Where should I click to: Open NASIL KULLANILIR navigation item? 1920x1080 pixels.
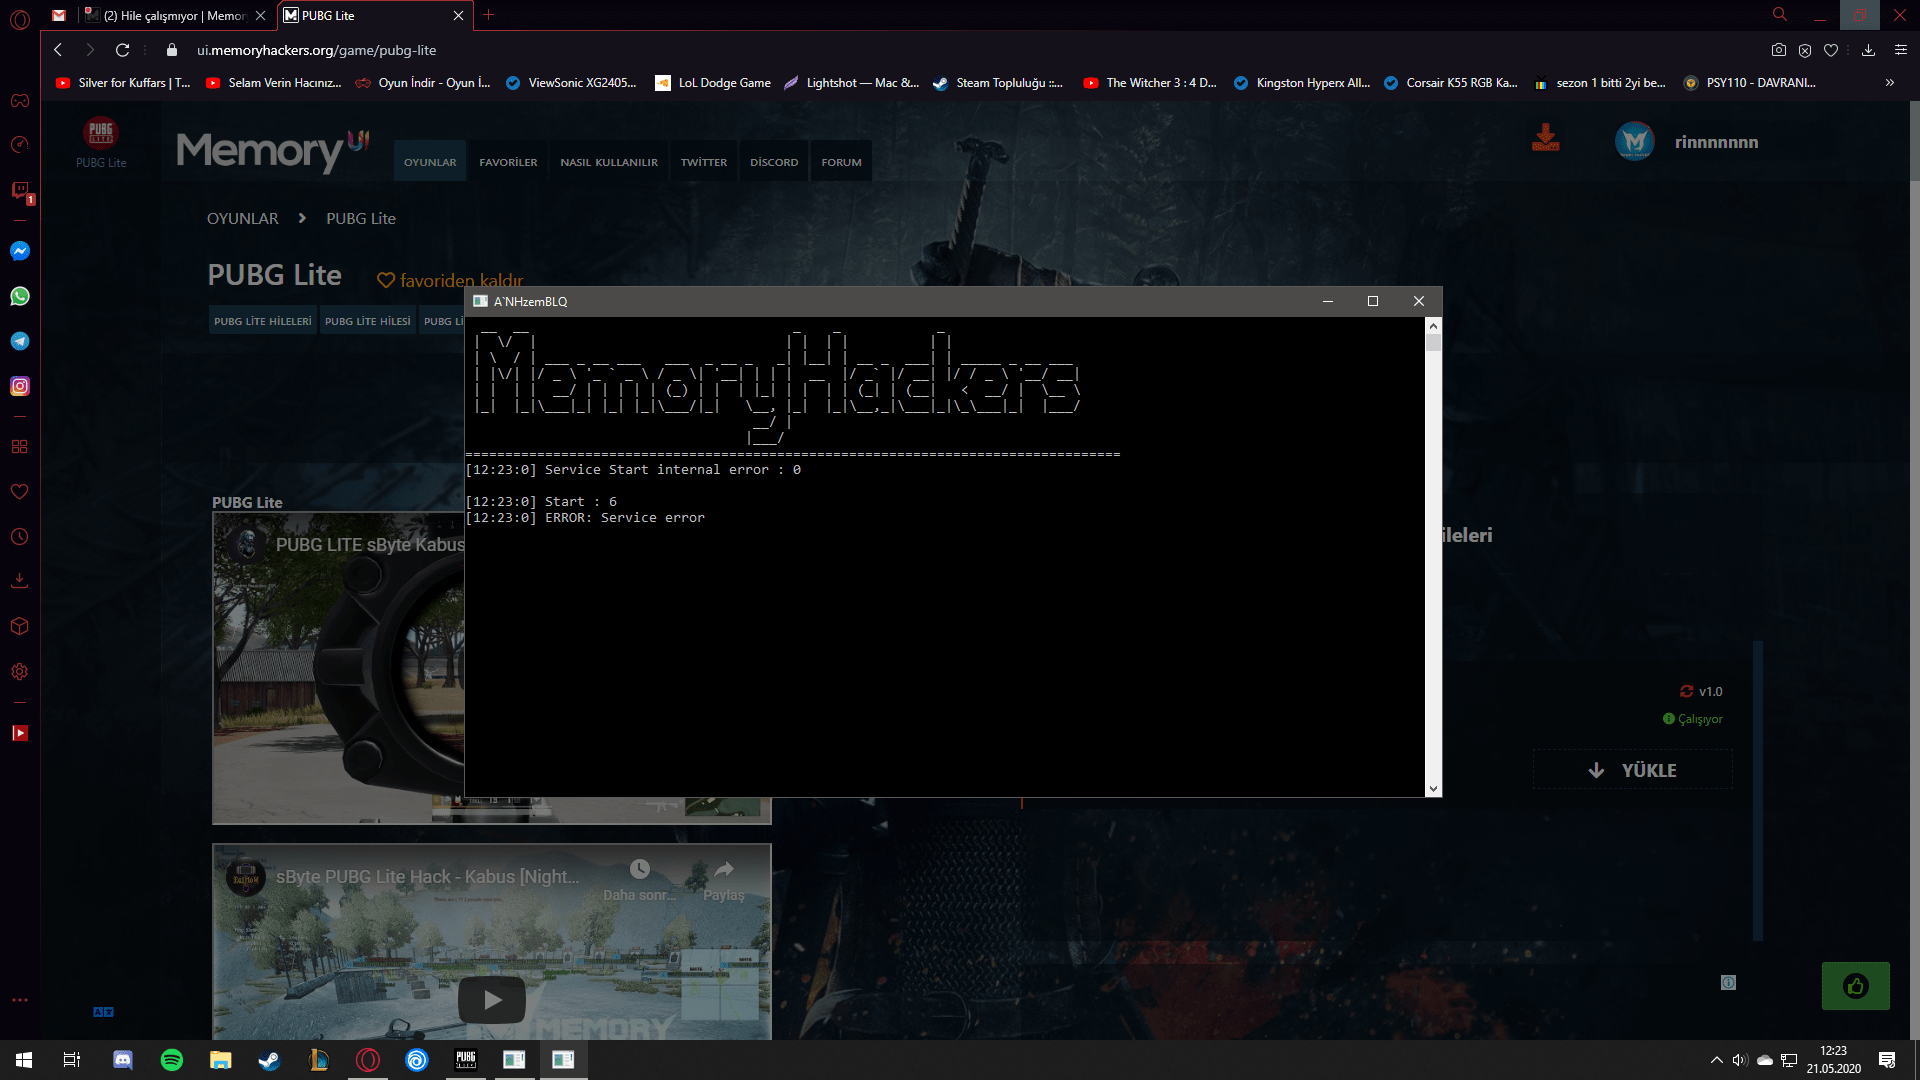(x=609, y=162)
